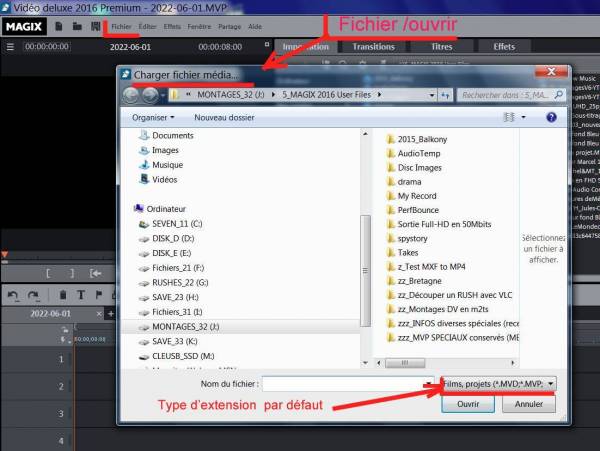Click the help question mark icon in the dialog
Viewport: 600px width, 451px height.
[552, 117]
